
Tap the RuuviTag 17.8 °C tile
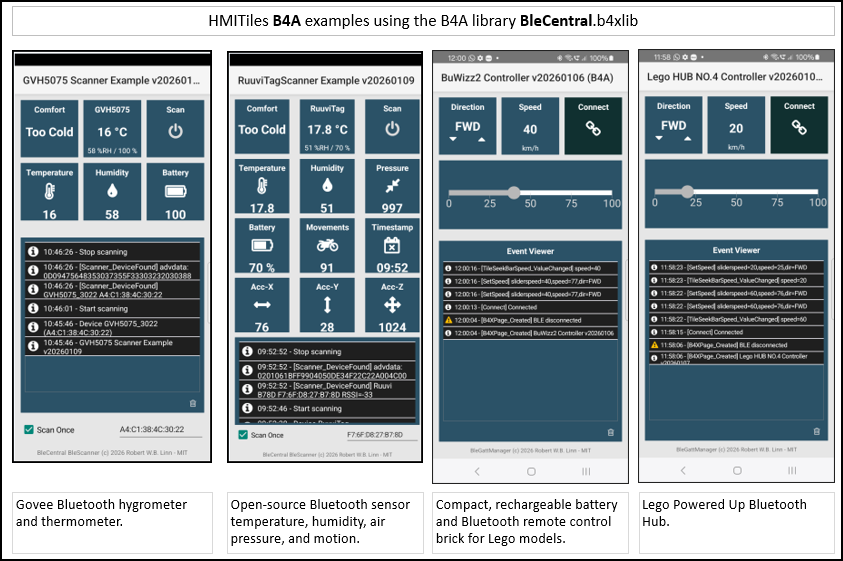tap(327, 126)
